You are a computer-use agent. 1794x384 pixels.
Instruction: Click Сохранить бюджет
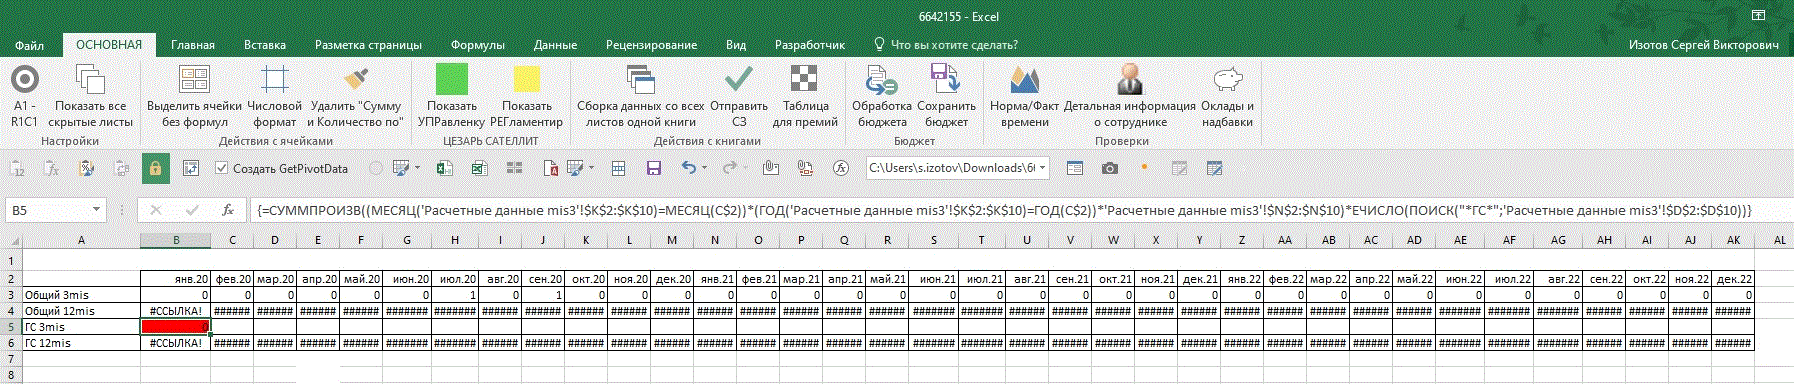[946, 96]
